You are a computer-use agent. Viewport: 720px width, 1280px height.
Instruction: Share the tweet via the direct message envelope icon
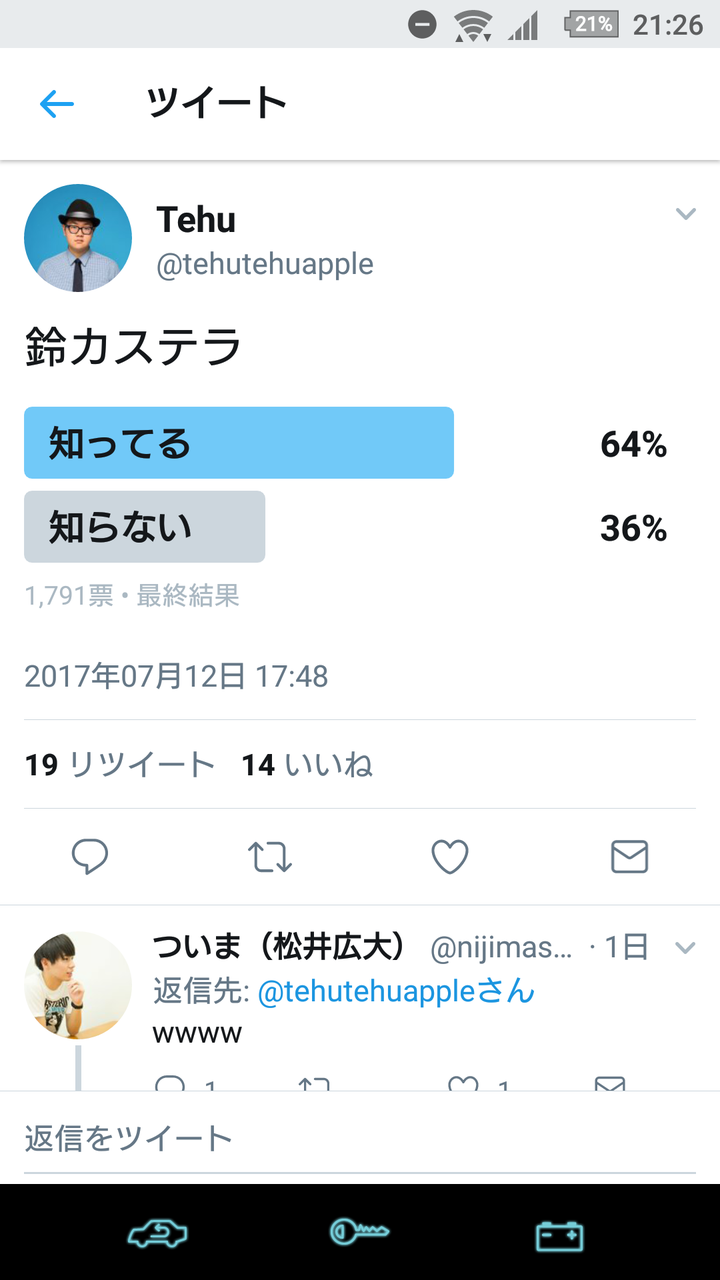(x=629, y=856)
